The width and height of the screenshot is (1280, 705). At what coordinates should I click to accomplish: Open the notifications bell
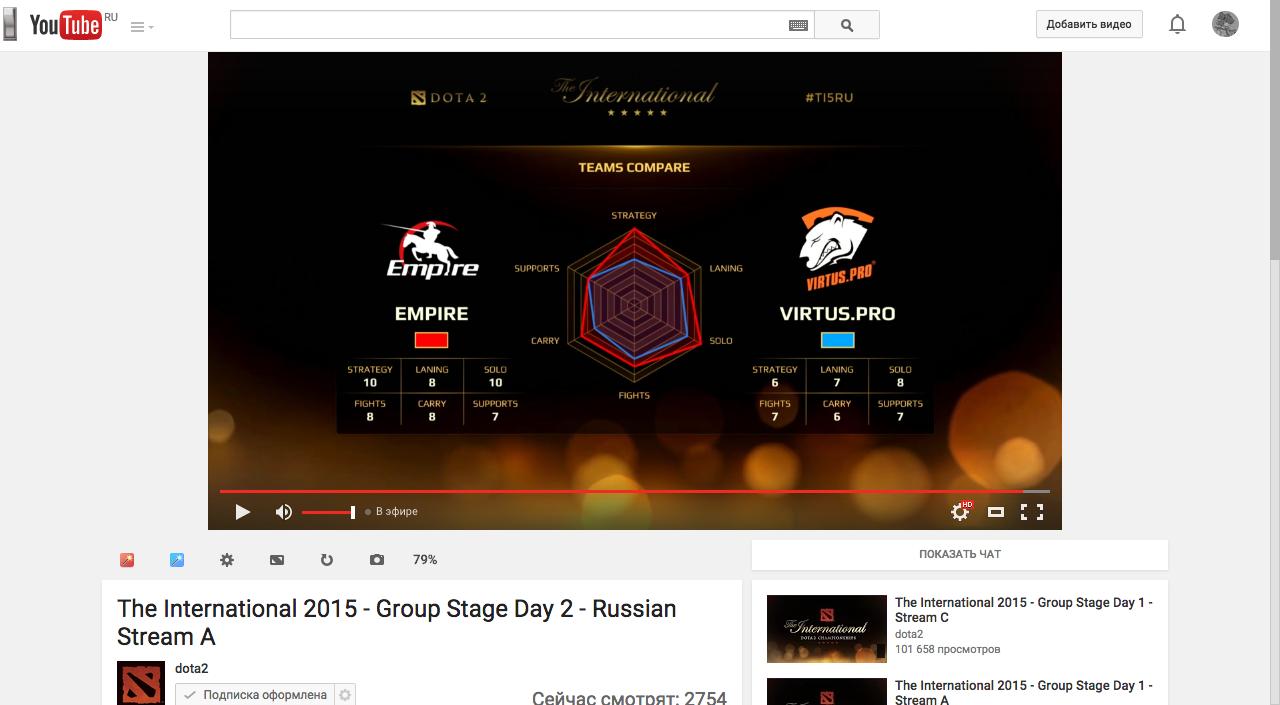[x=1177, y=24]
